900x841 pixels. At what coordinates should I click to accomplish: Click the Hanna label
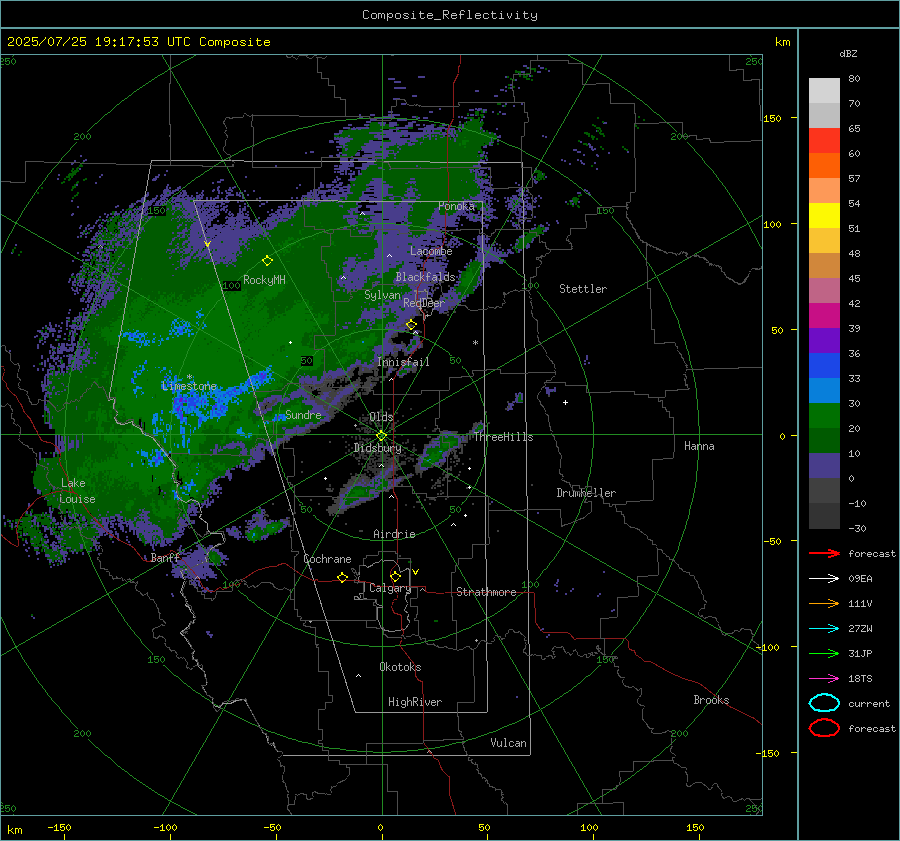tap(699, 446)
